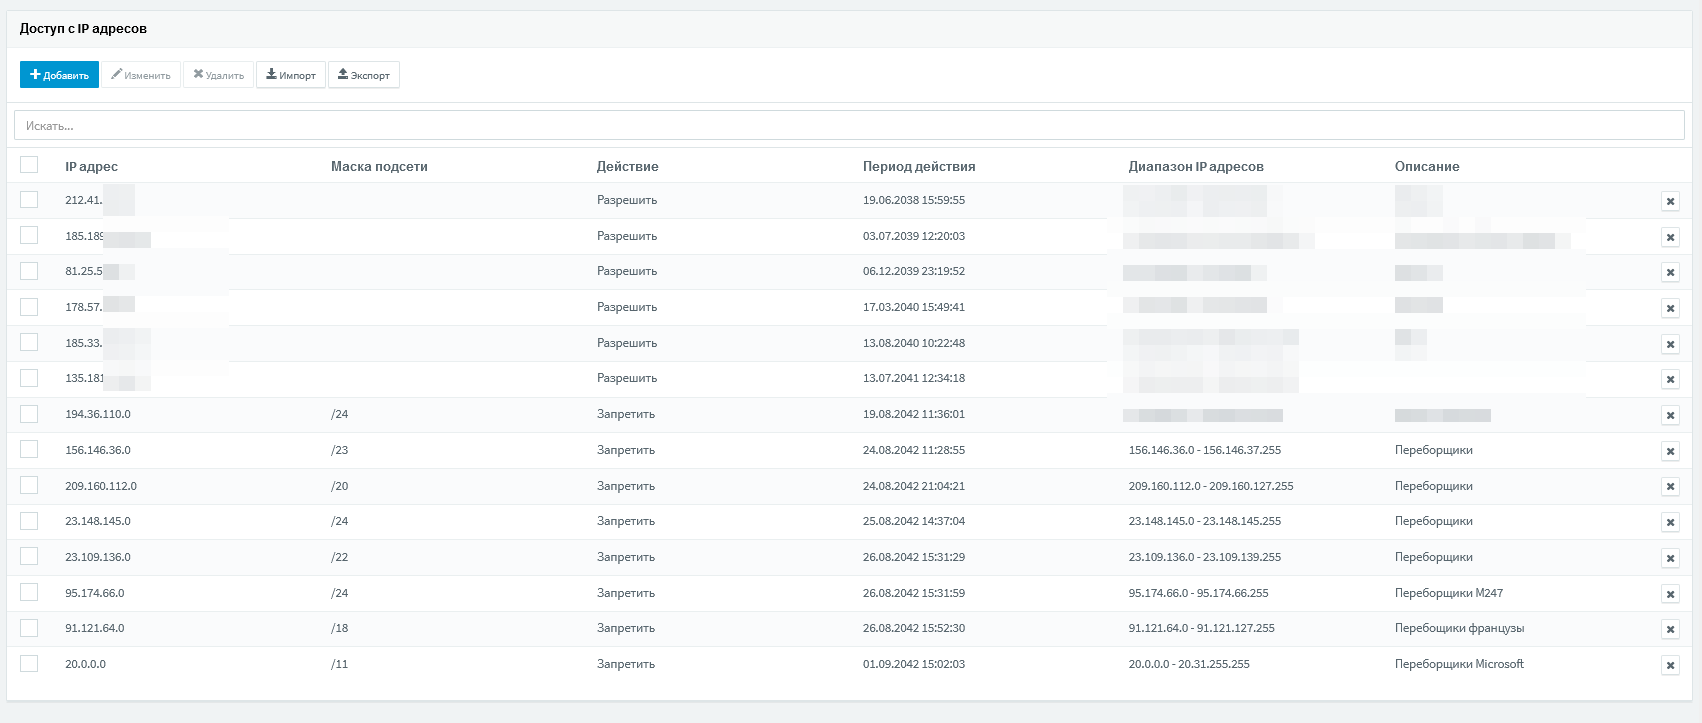Select checkbox for 20.0.0.0
This screenshot has height=723, width=1702.
point(29,663)
